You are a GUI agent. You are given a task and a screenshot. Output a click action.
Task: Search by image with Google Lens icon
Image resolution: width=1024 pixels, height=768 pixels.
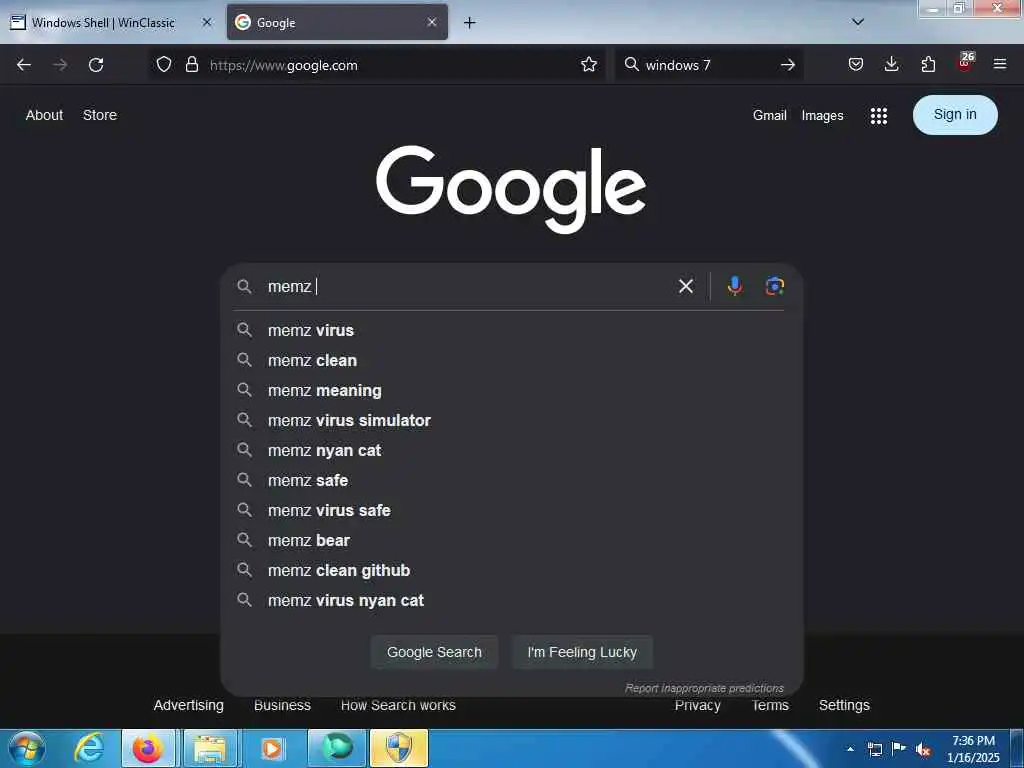pyautogui.click(x=775, y=286)
